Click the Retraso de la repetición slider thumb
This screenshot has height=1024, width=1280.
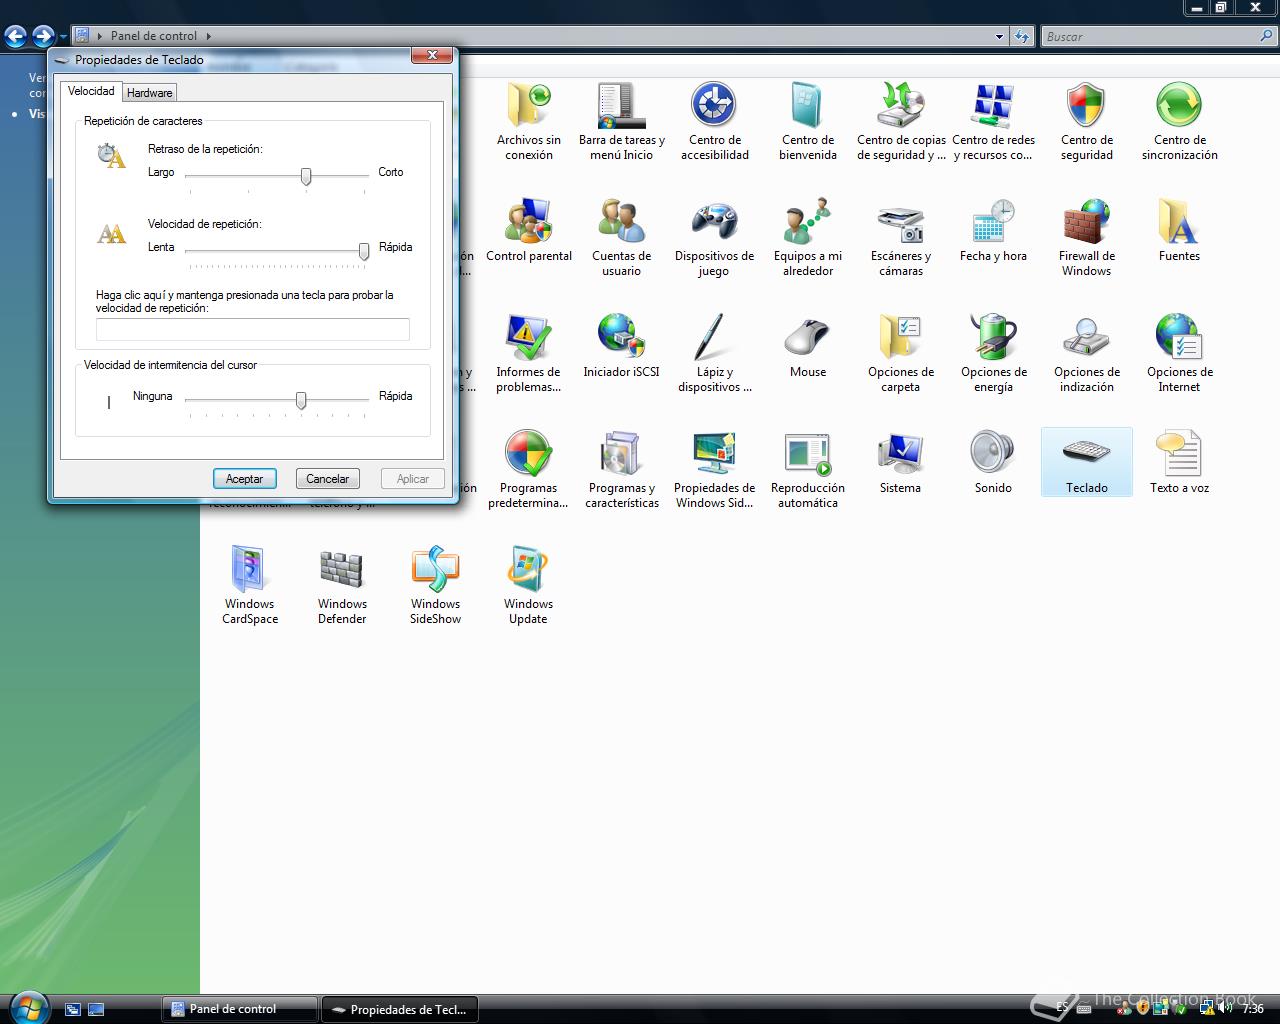pos(306,176)
